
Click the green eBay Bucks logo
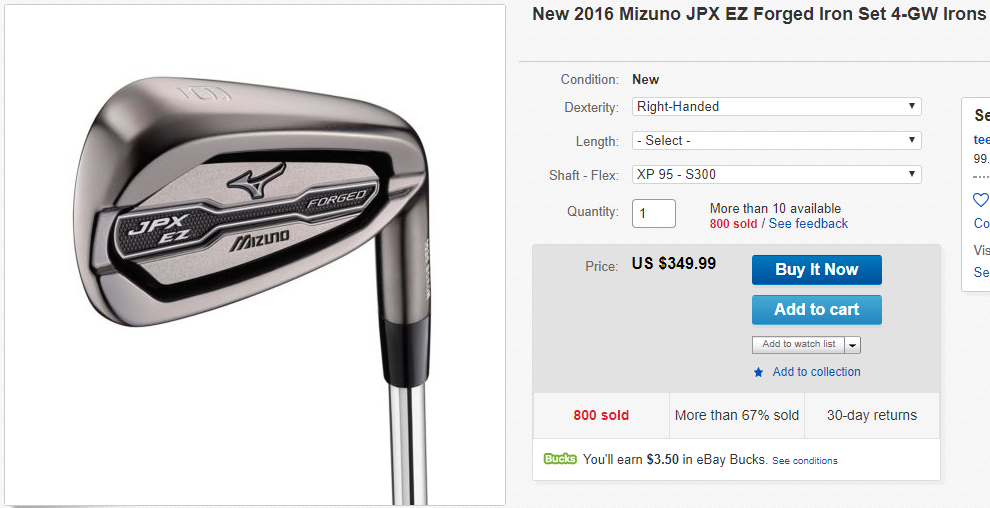click(560, 460)
